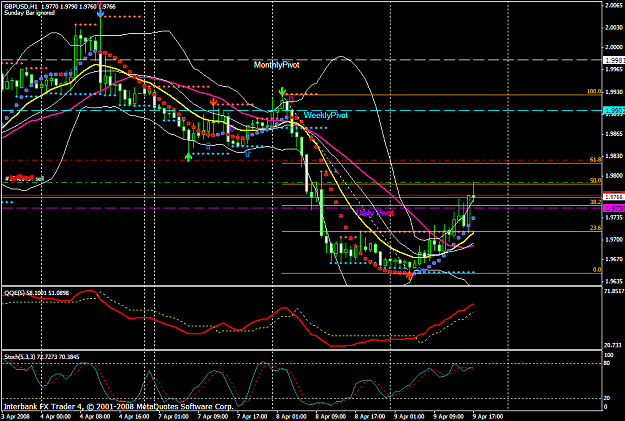Click the 1.9930 price scale value

coord(614,92)
